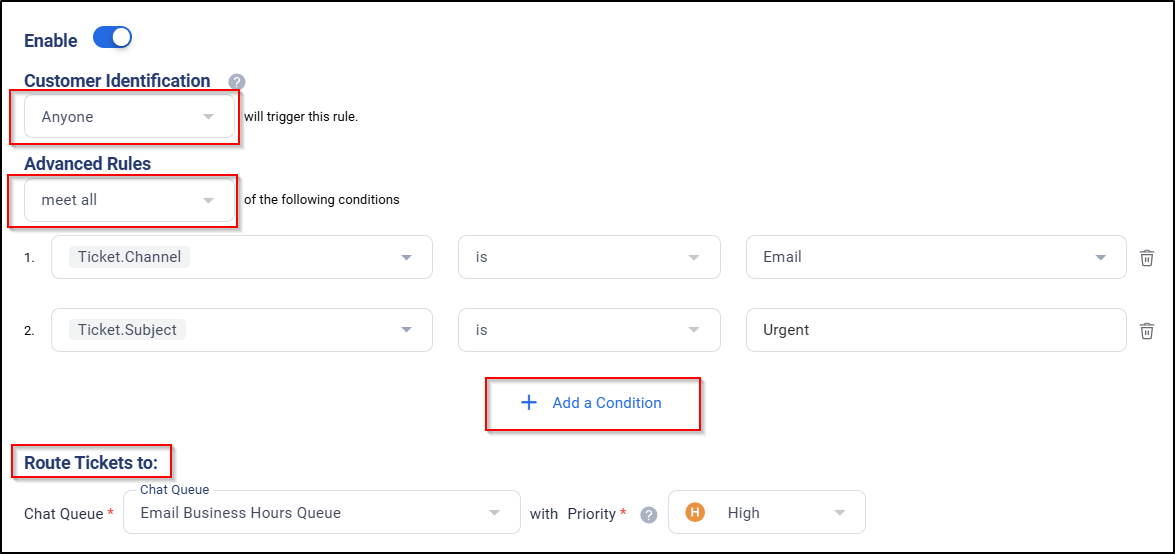Click the Priority help question mark icon
Screen dimensions: 1175x554
pos(649,515)
